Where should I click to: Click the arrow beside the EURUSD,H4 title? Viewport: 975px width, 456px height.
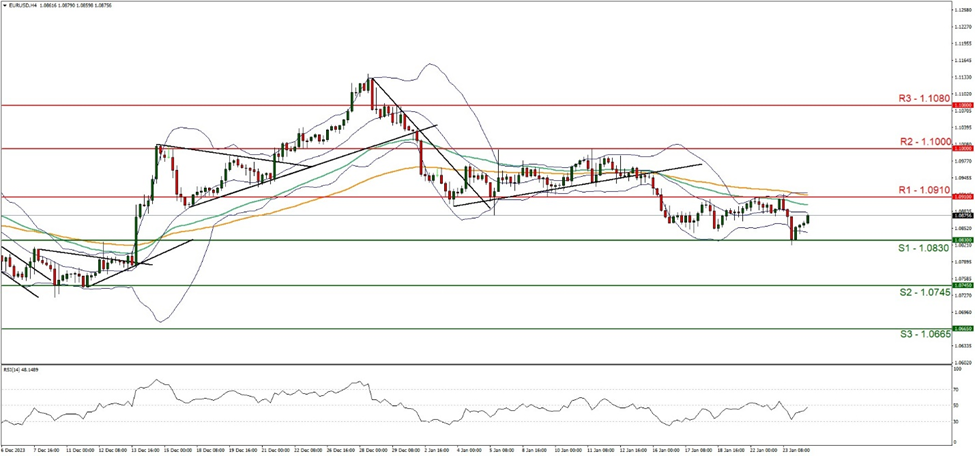[5, 4]
